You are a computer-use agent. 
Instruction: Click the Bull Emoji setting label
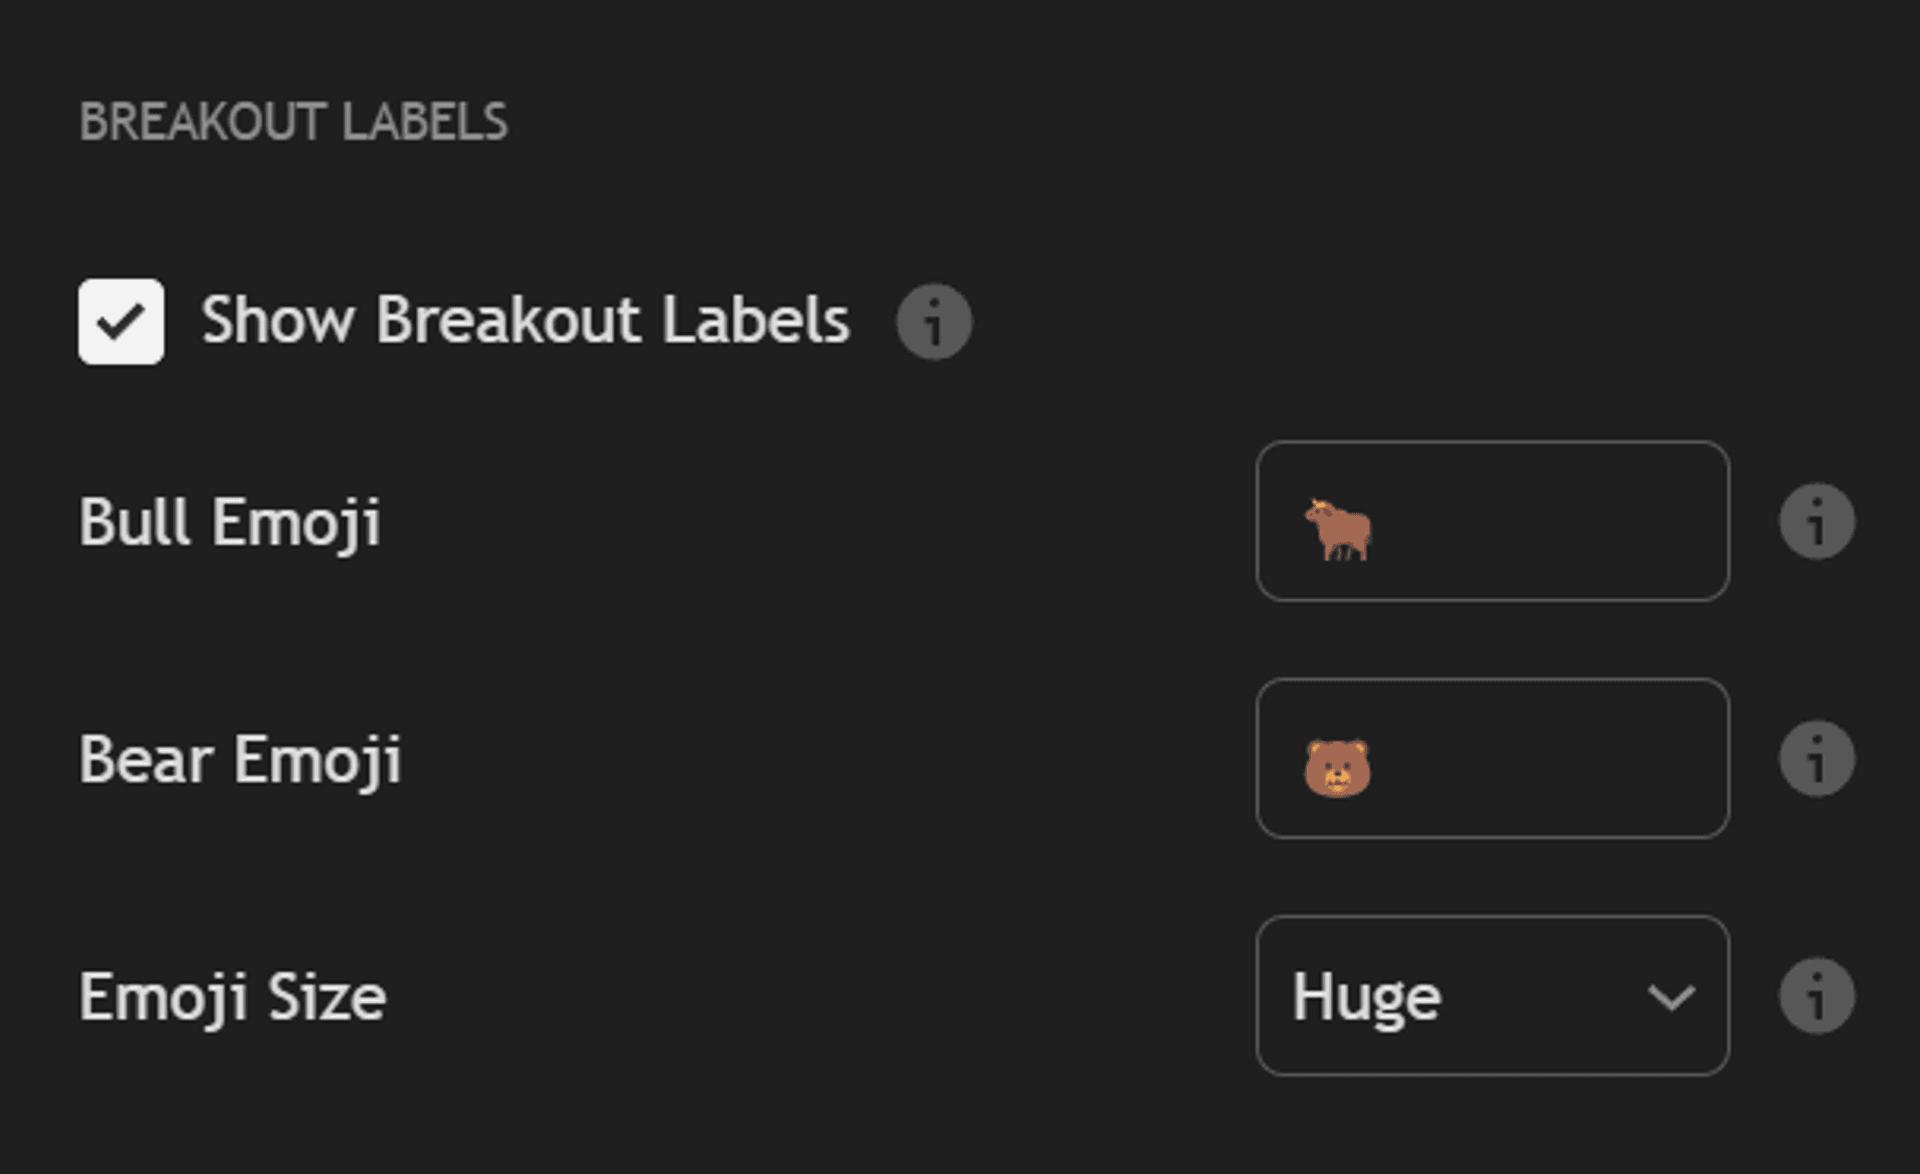[x=230, y=522]
